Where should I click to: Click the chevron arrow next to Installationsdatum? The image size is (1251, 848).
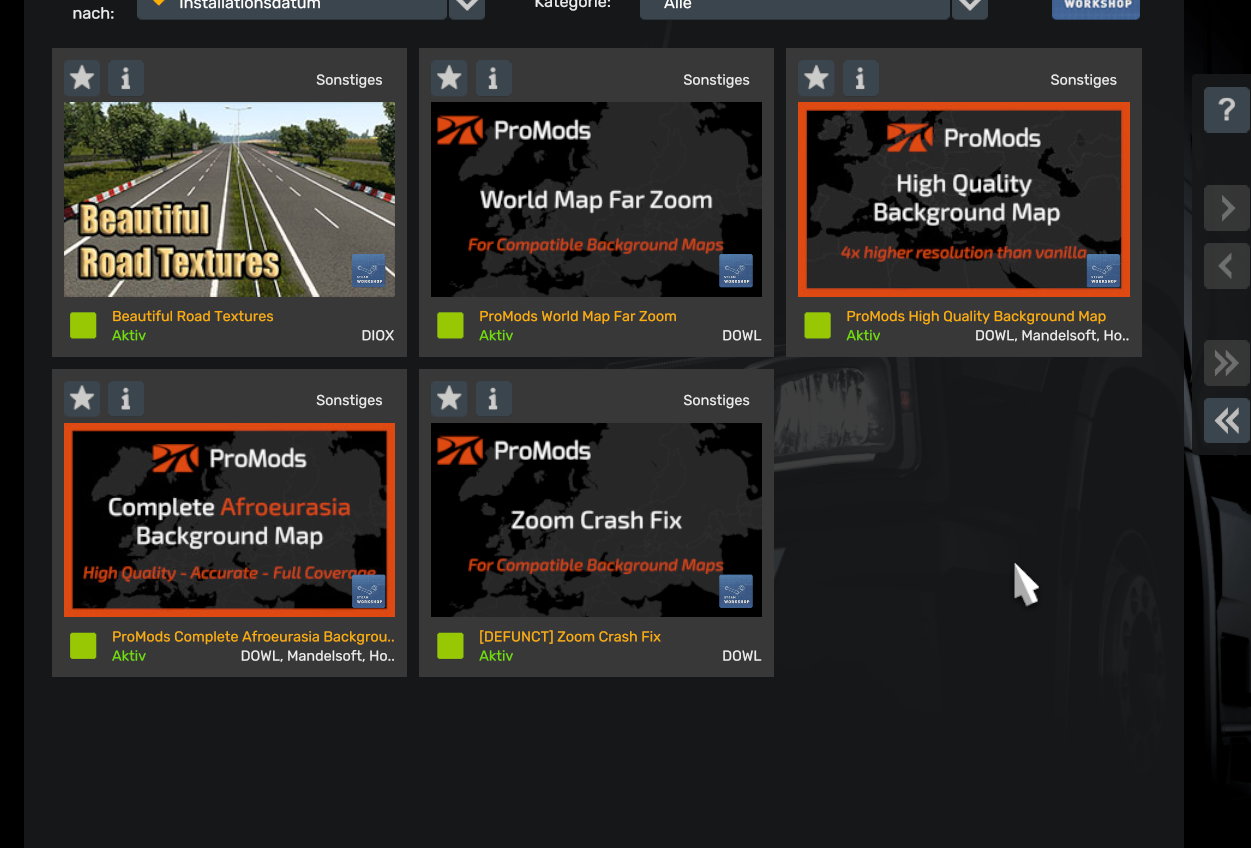[467, 9]
